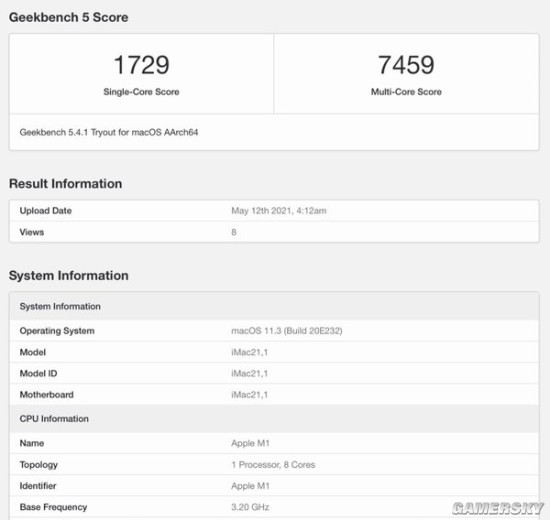Click the System Information section heading
The height and width of the screenshot is (520, 550).
[x=69, y=275]
